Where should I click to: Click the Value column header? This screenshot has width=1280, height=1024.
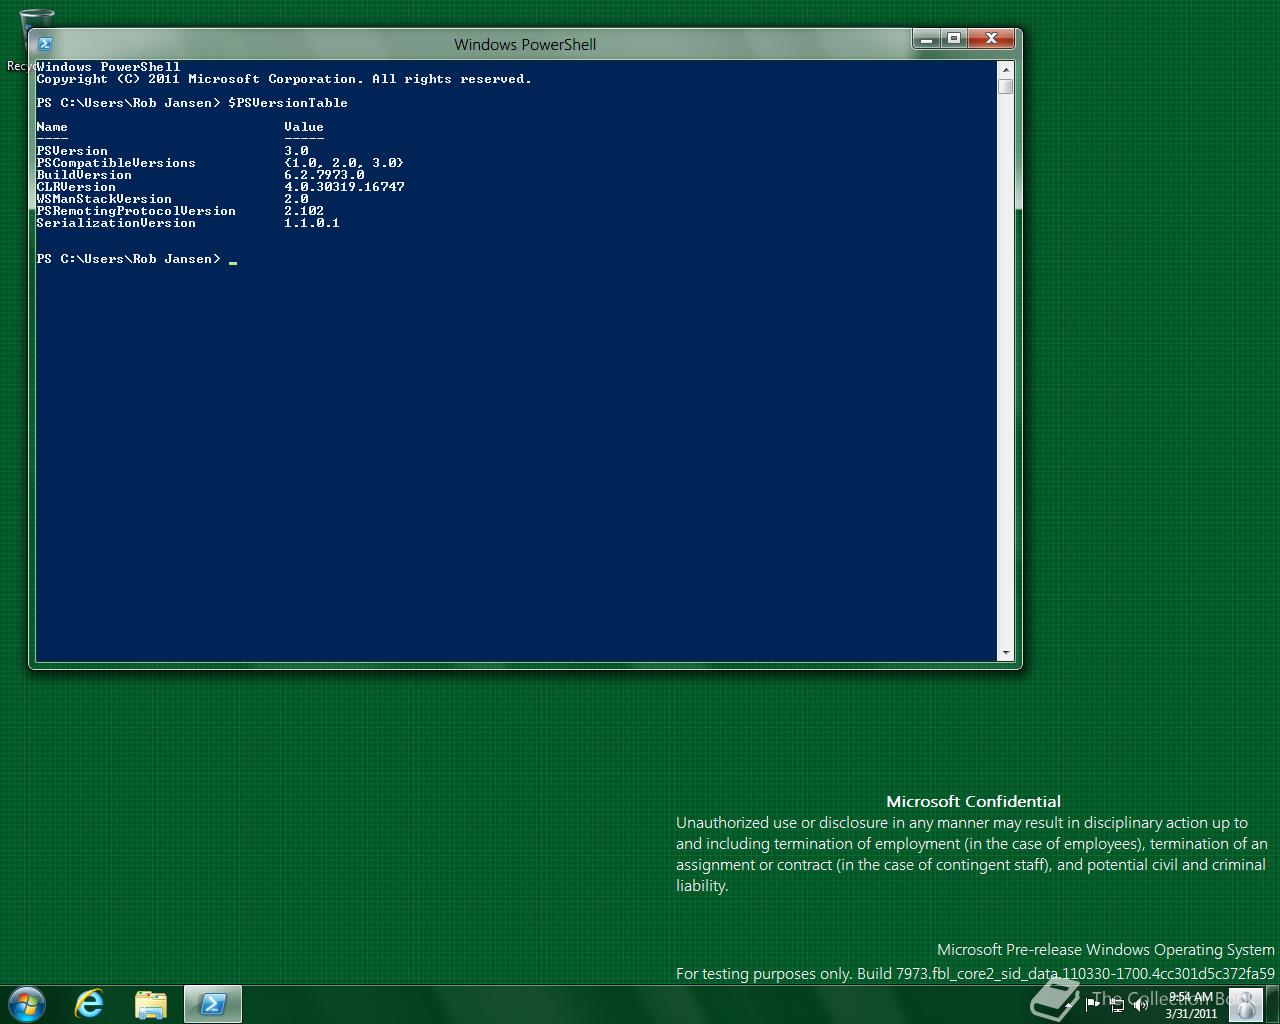[x=304, y=127]
